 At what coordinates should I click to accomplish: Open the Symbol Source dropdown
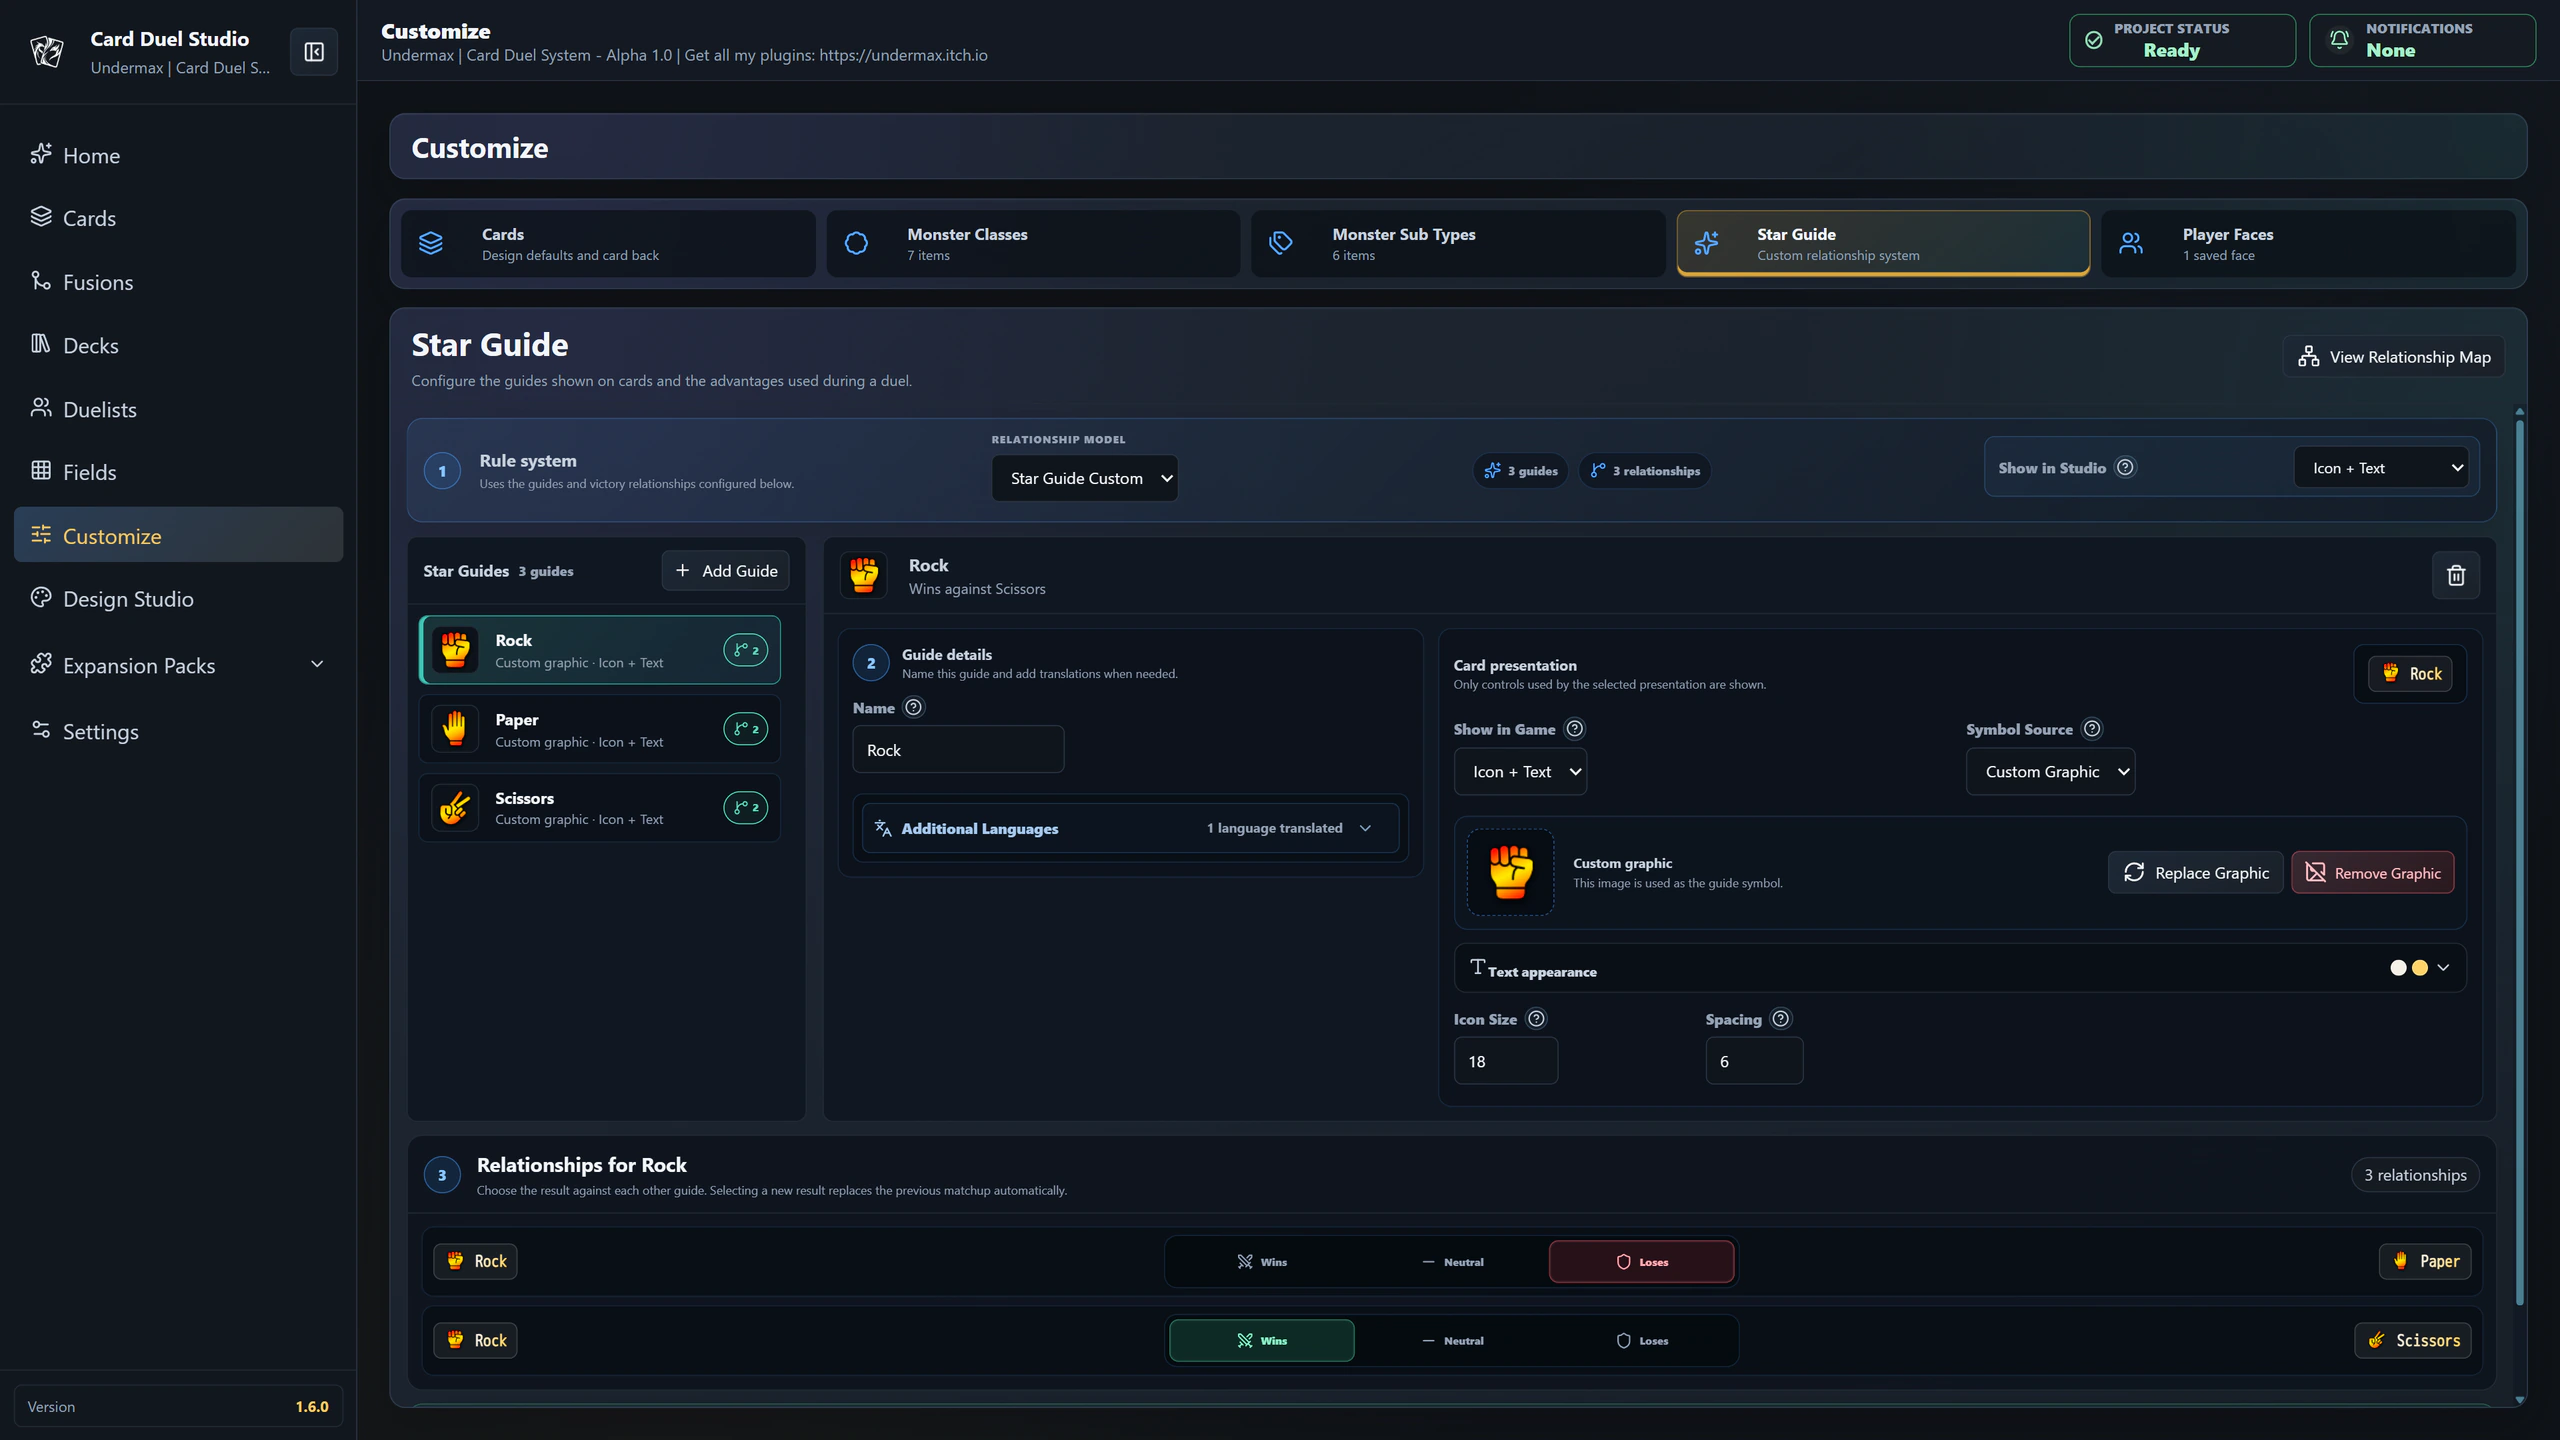click(2051, 772)
